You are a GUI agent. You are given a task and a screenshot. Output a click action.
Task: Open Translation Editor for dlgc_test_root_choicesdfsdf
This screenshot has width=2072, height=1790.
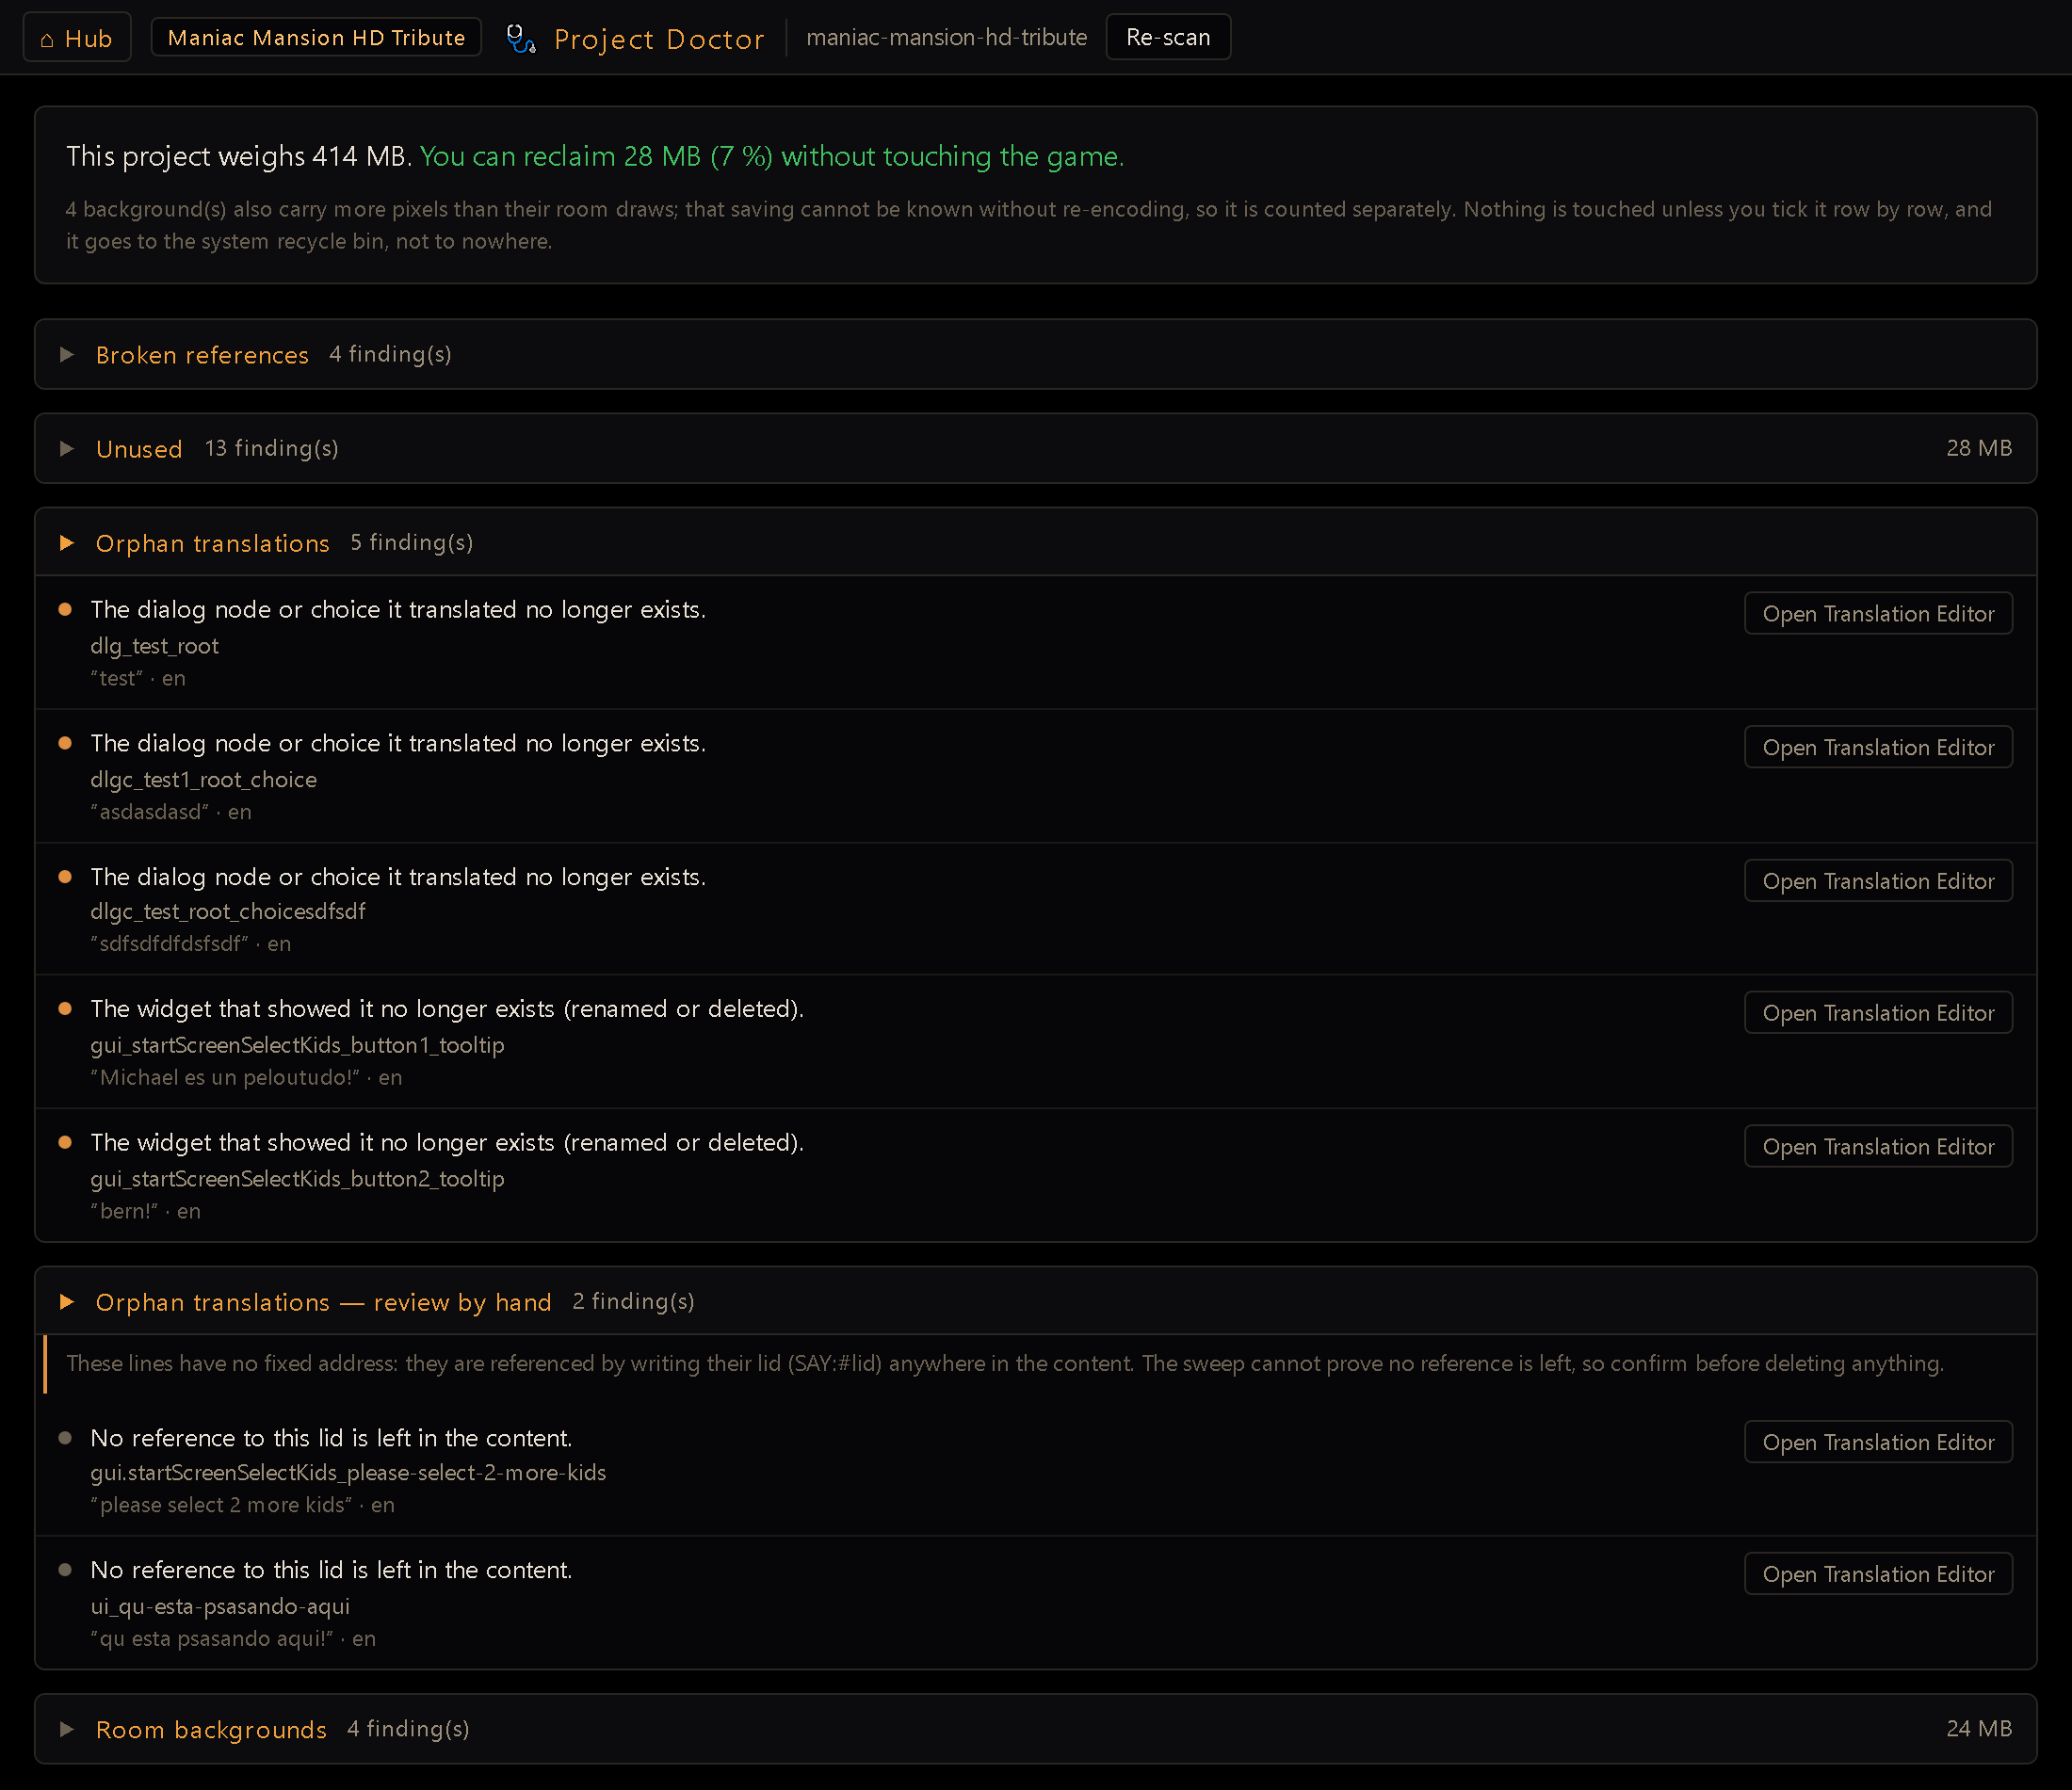1878,882
